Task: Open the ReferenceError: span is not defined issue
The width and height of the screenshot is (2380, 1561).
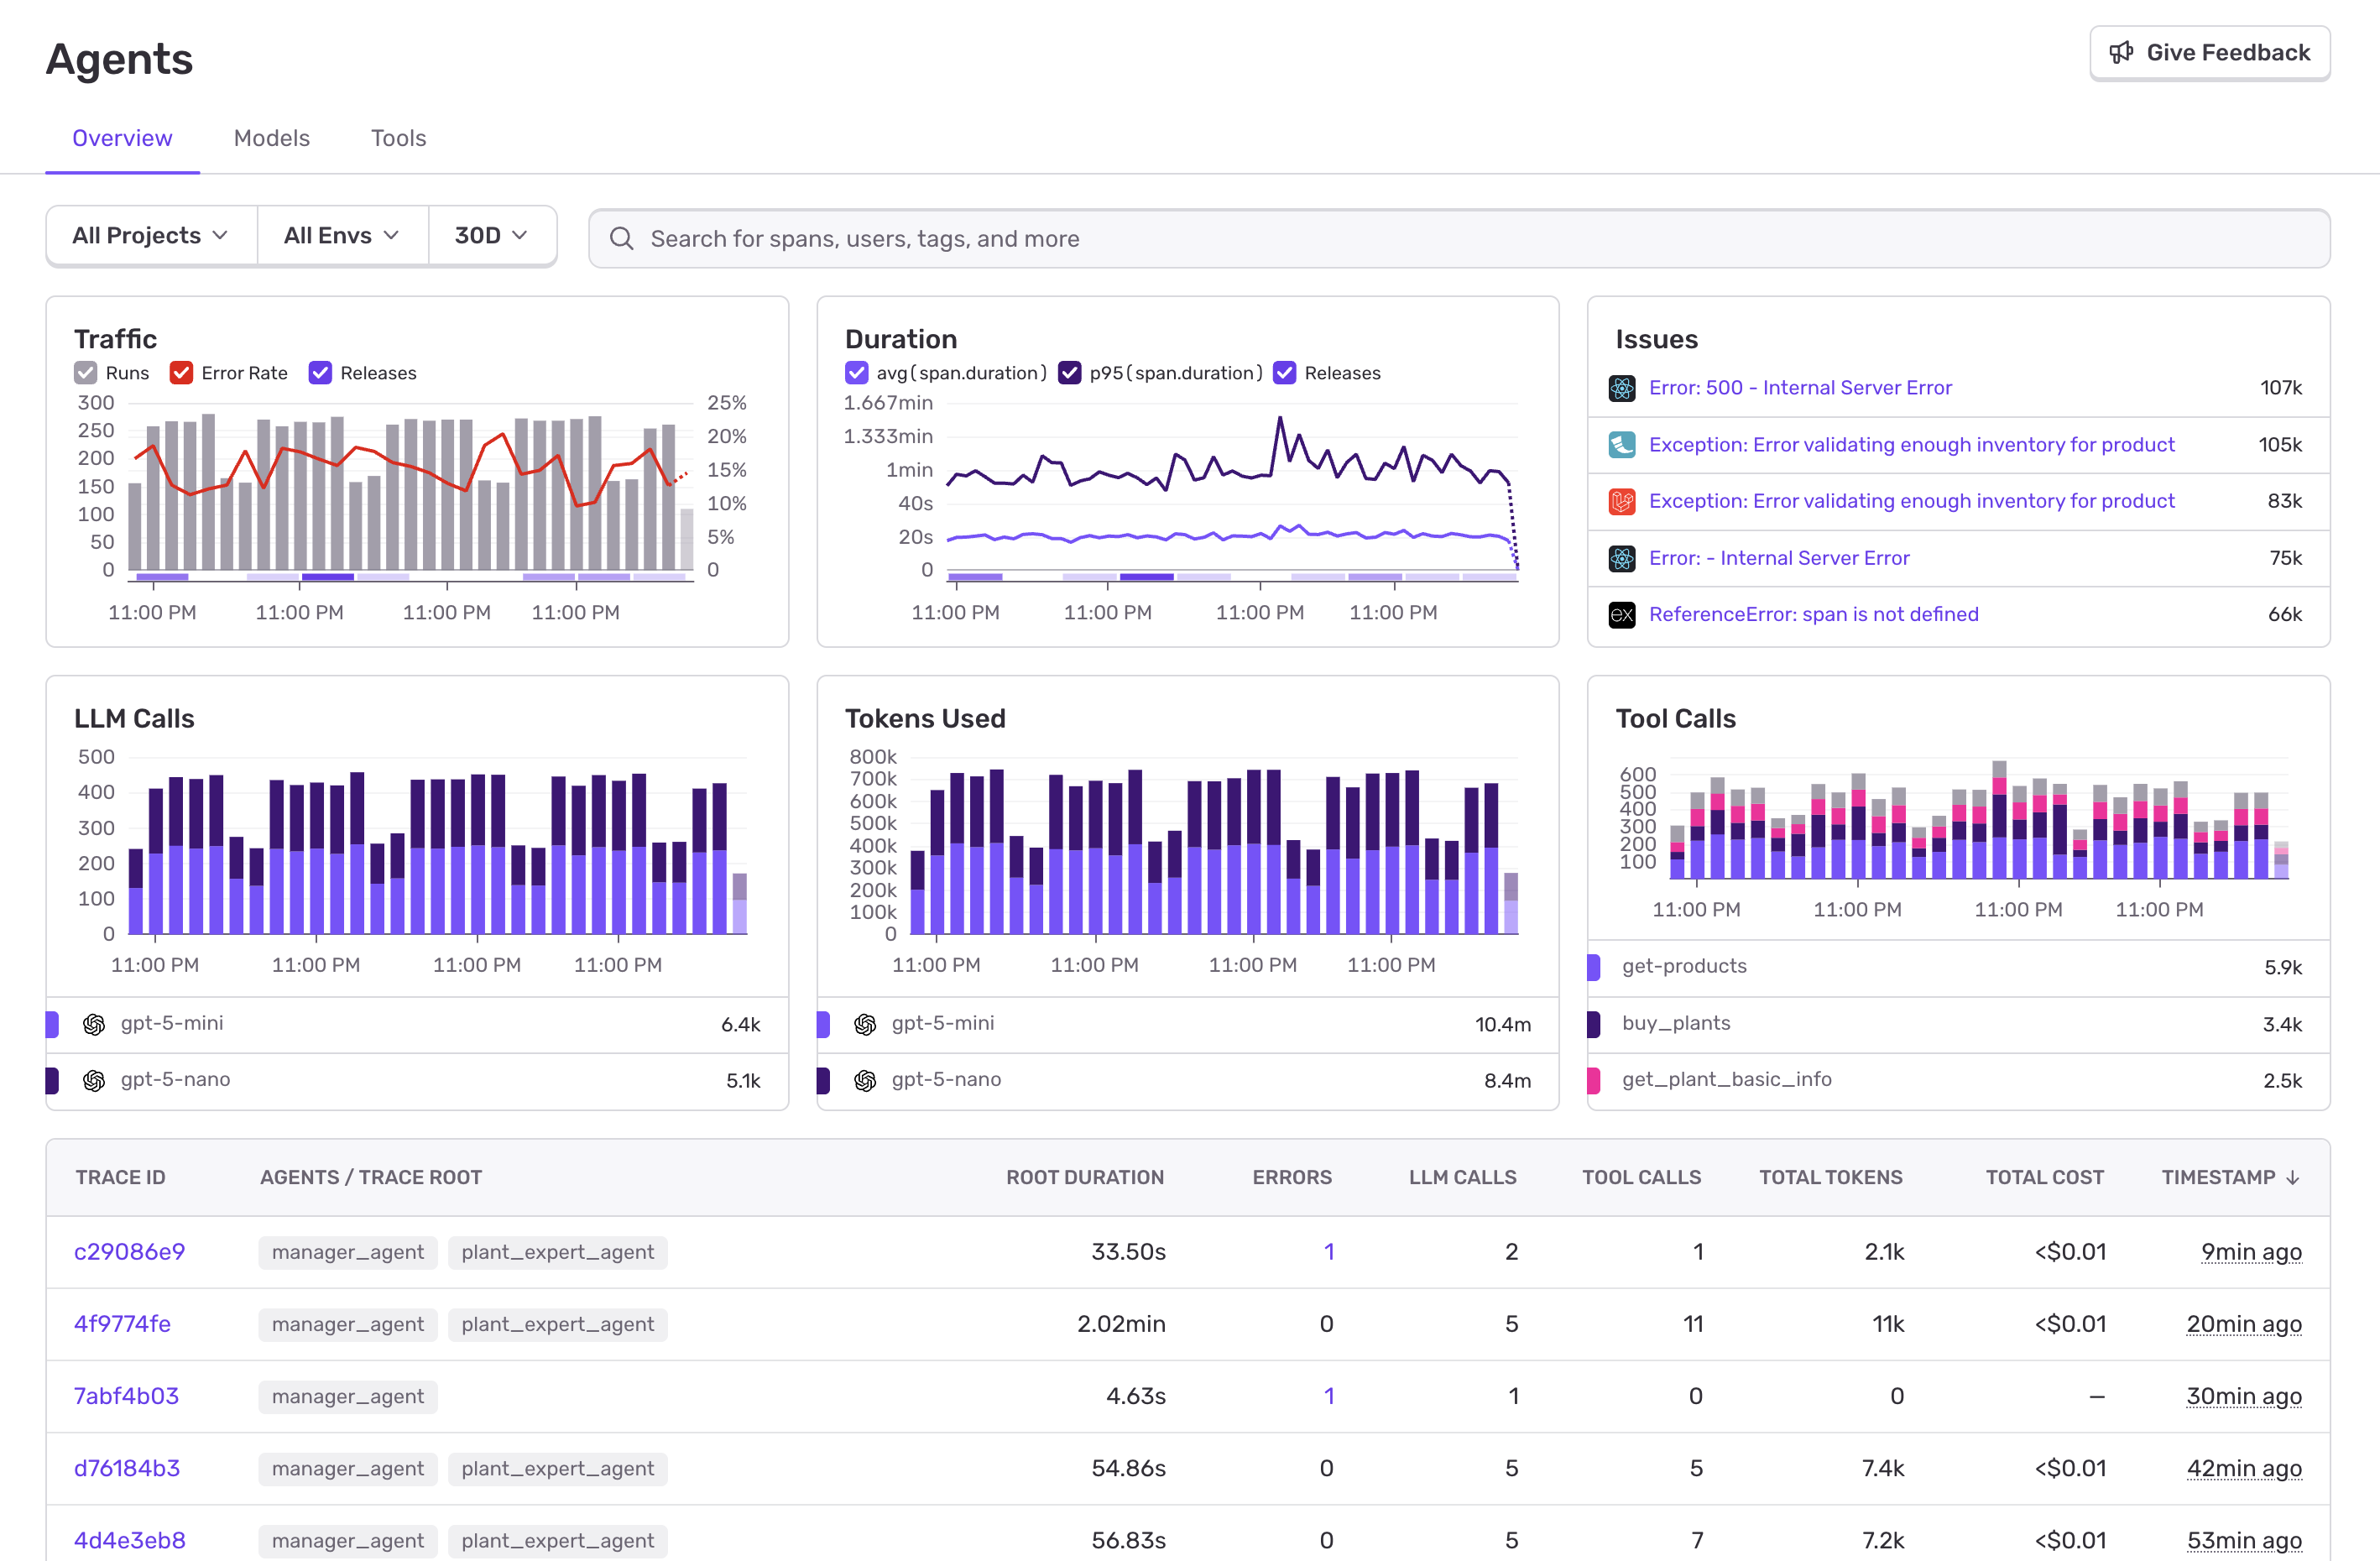Action: [1814, 614]
